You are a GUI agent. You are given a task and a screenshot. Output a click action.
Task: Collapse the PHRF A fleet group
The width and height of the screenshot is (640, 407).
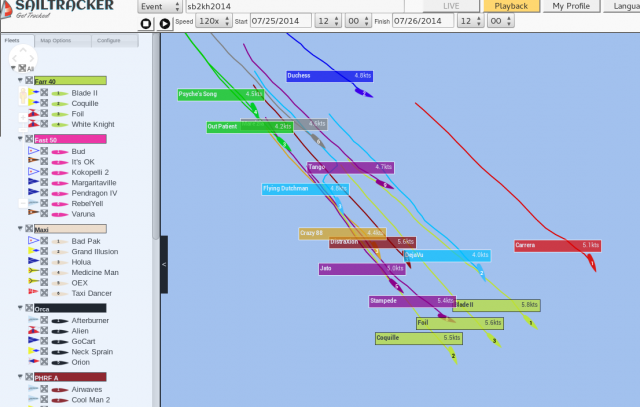[x=20, y=377]
